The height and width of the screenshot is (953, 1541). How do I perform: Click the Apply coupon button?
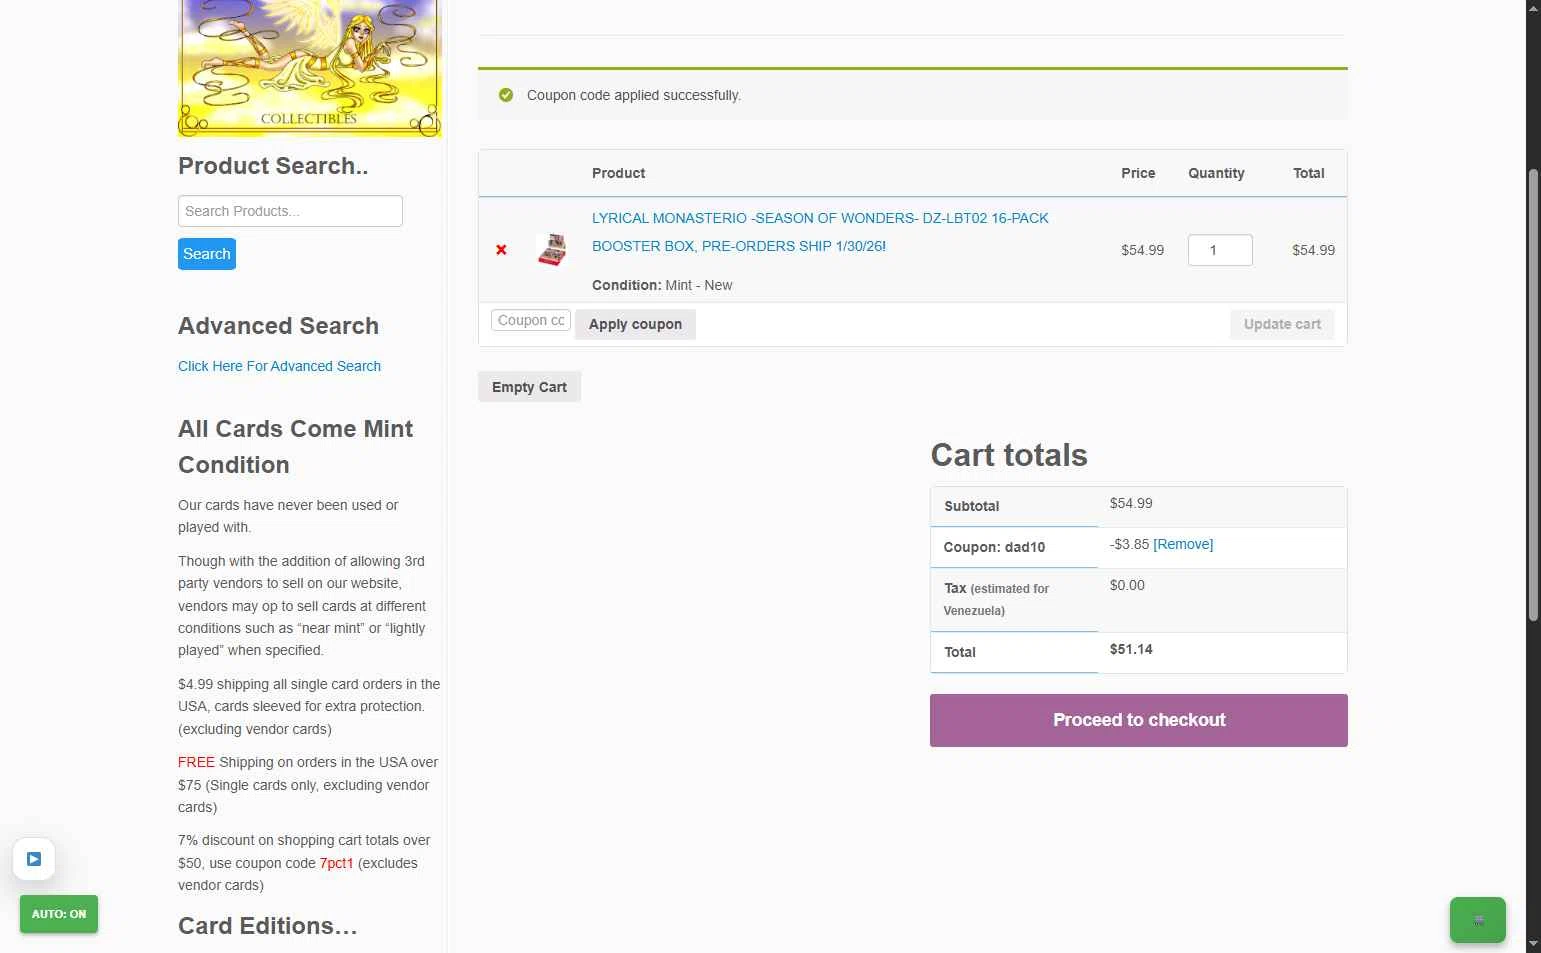point(635,324)
